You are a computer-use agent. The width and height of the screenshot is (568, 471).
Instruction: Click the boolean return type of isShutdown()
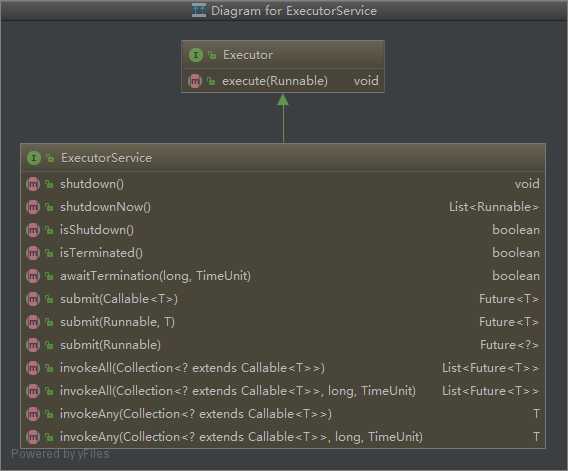pos(516,230)
